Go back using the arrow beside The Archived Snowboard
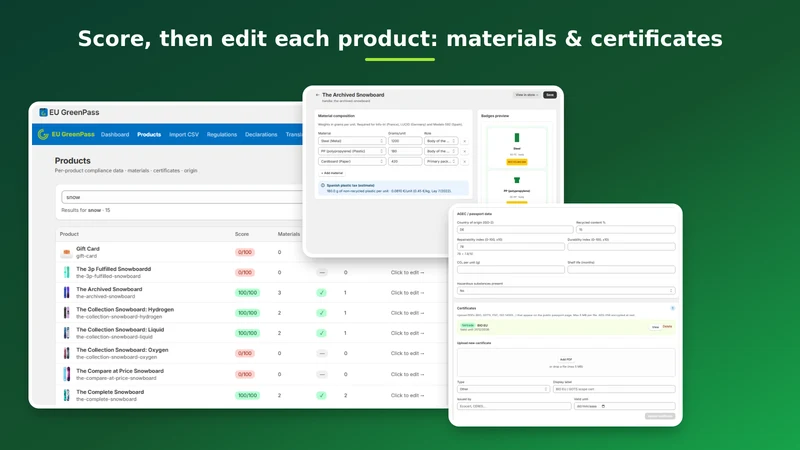Screen dimensions: 800x450 pyautogui.click(x=317, y=95)
